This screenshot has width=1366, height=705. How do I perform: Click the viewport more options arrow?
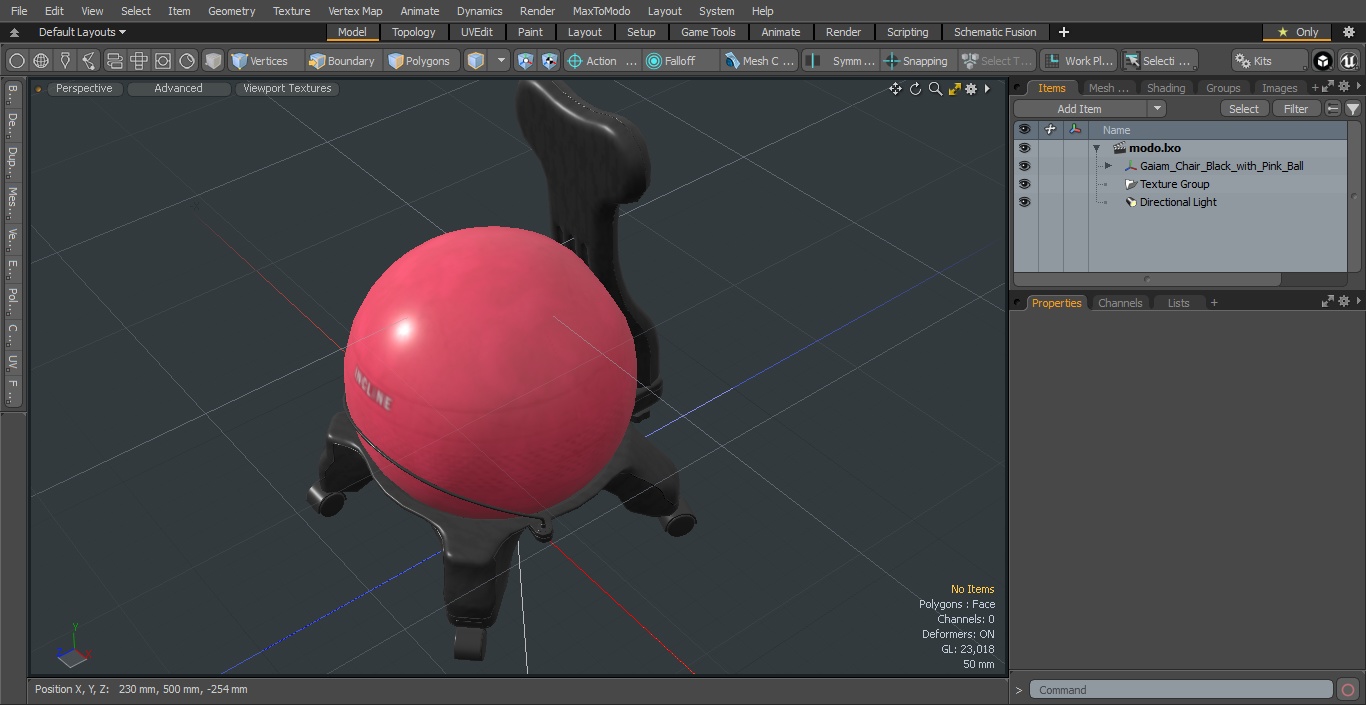pos(987,89)
